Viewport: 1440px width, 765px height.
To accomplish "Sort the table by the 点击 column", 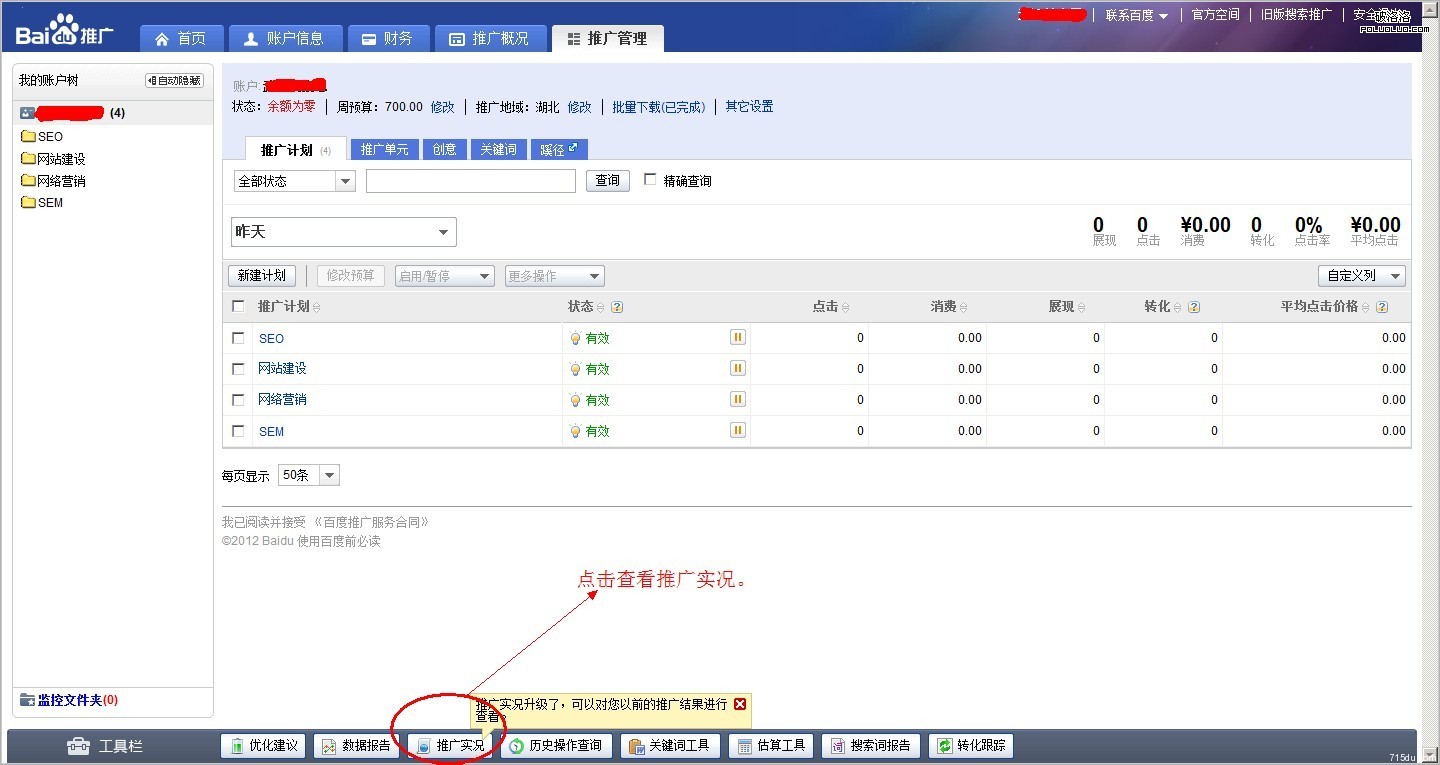I will (831, 307).
